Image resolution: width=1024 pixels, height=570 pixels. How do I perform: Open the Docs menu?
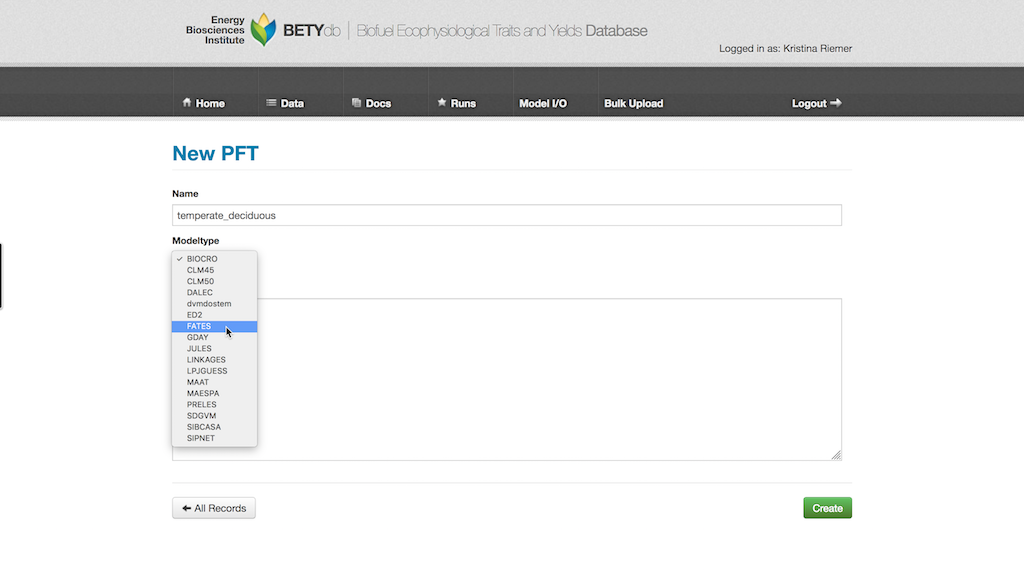[371, 103]
